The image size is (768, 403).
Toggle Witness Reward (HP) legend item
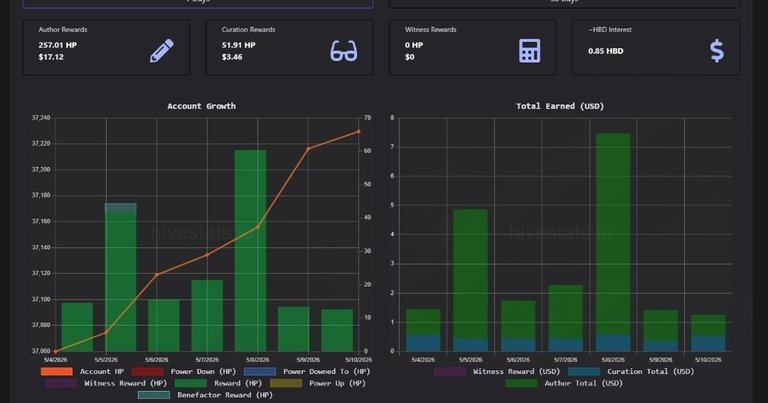(x=106, y=383)
